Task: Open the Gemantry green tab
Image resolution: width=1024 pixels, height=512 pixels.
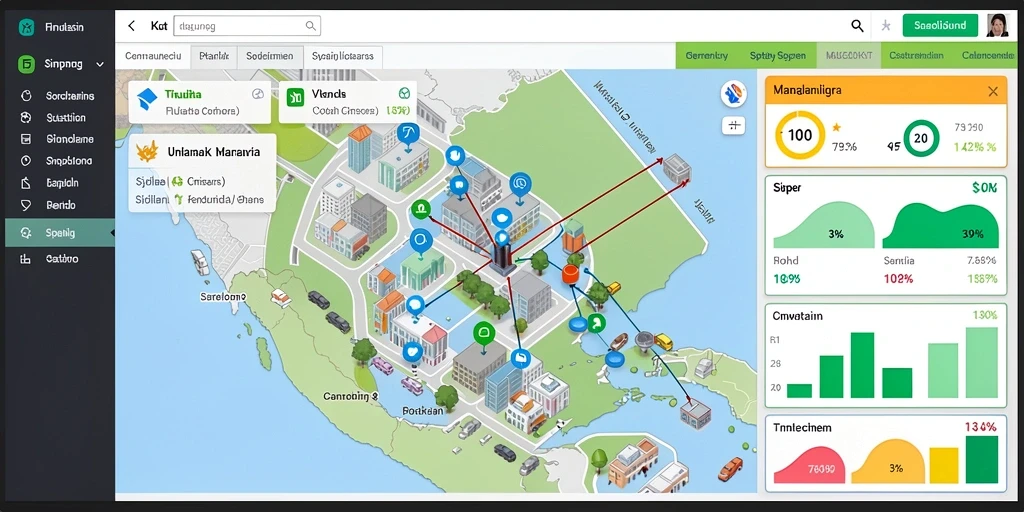Action: (x=707, y=56)
